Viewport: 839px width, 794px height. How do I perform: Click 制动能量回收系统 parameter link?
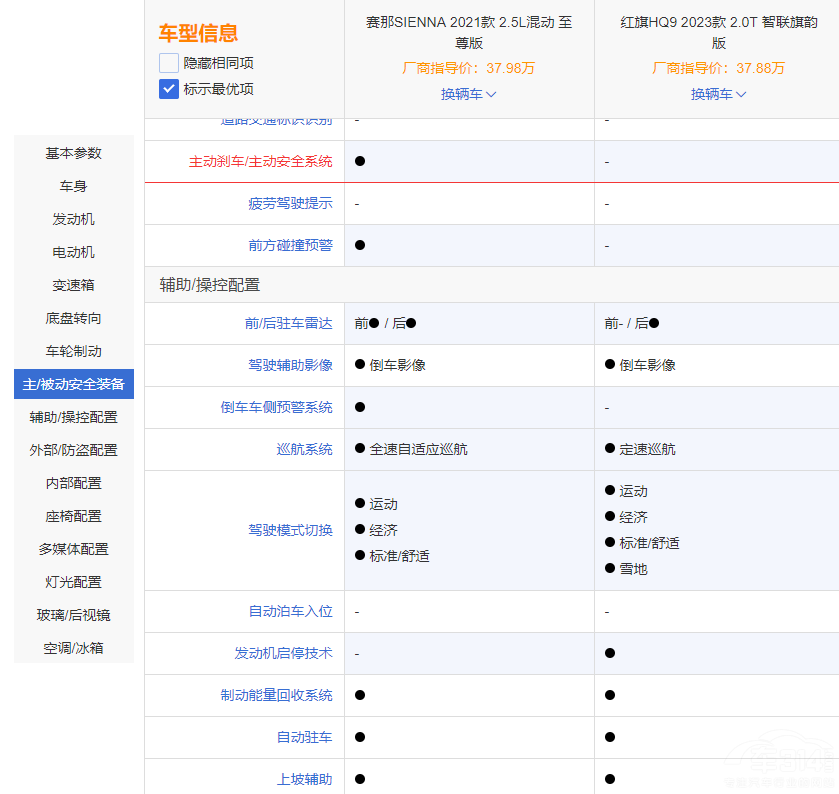[x=276, y=695]
